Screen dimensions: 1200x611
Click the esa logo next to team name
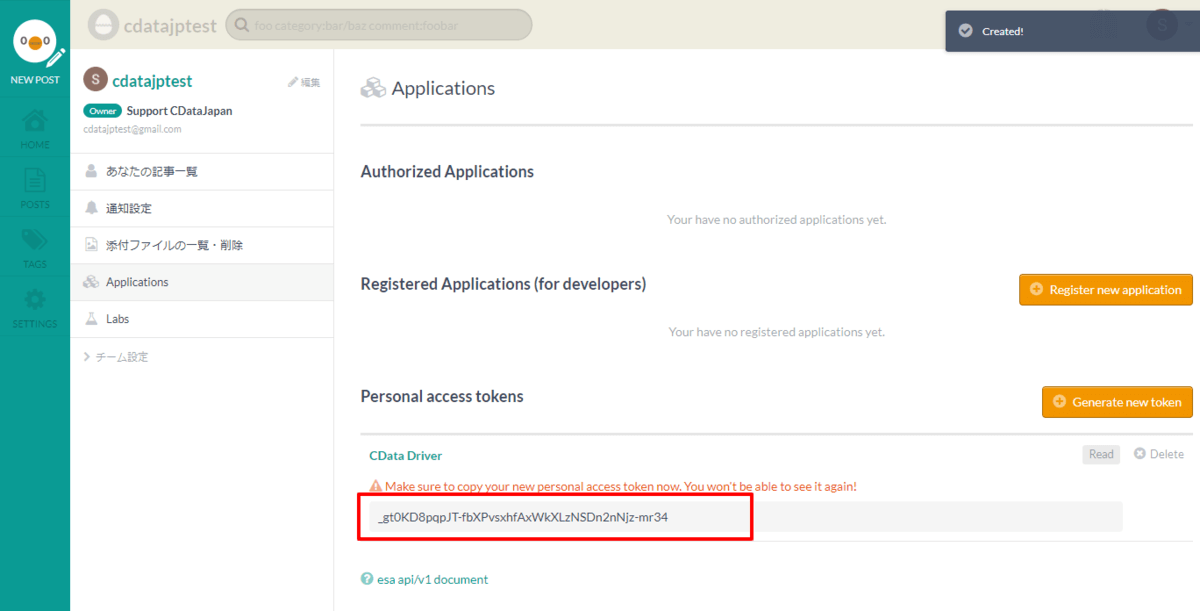click(x=103, y=25)
